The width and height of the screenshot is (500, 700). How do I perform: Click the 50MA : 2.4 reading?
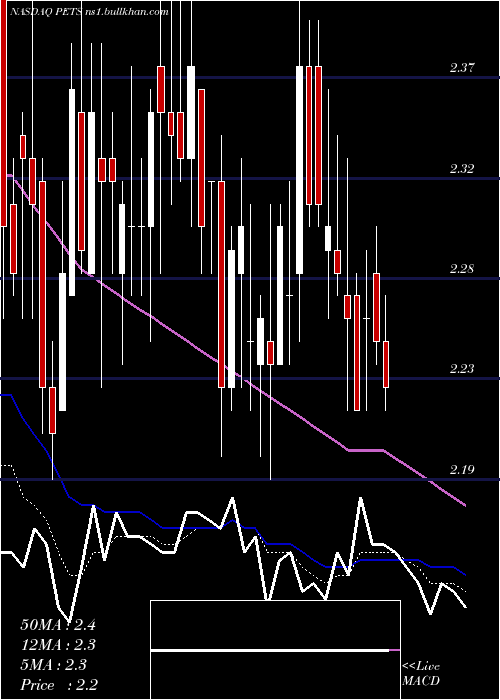[x=58, y=625]
